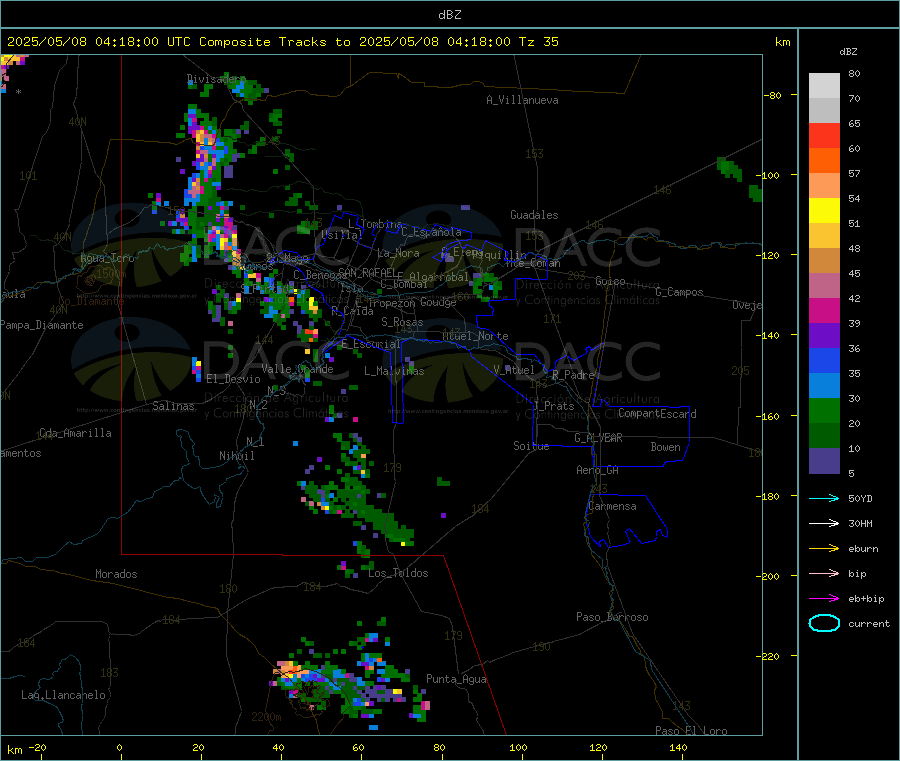The height and width of the screenshot is (761, 900).
Task: Select the yellow 51 dBZ color swatch
Action: pos(824,211)
